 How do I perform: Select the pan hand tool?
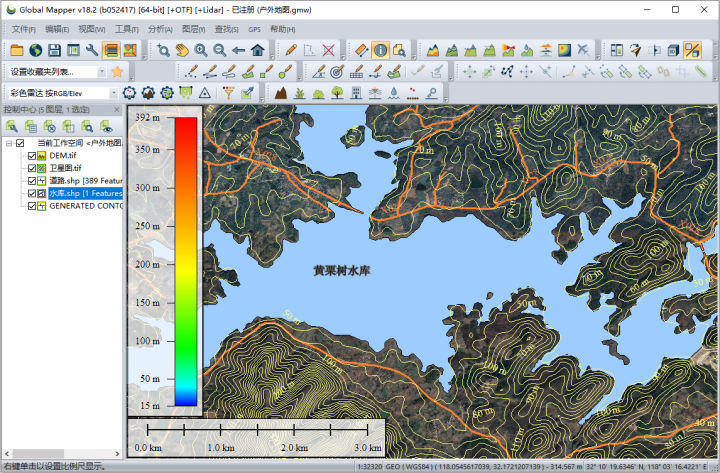[182, 50]
